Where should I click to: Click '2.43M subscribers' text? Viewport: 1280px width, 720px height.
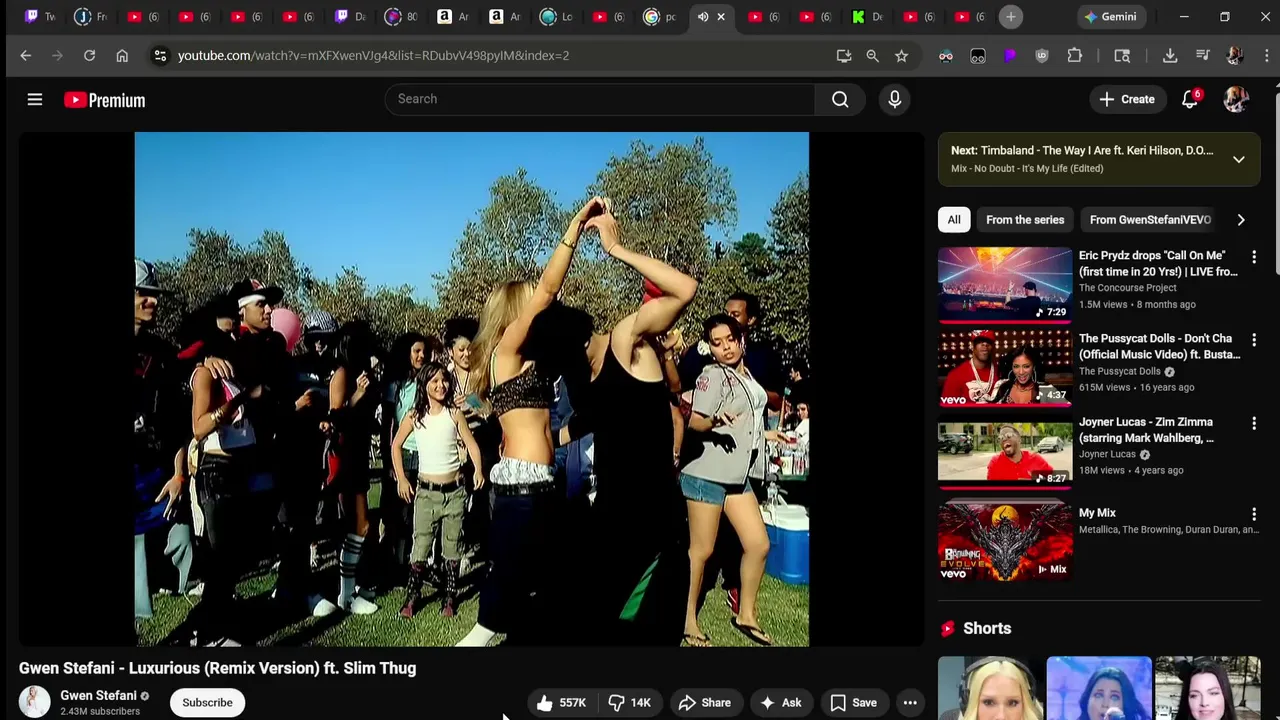pyautogui.click(x=100, y=712)
